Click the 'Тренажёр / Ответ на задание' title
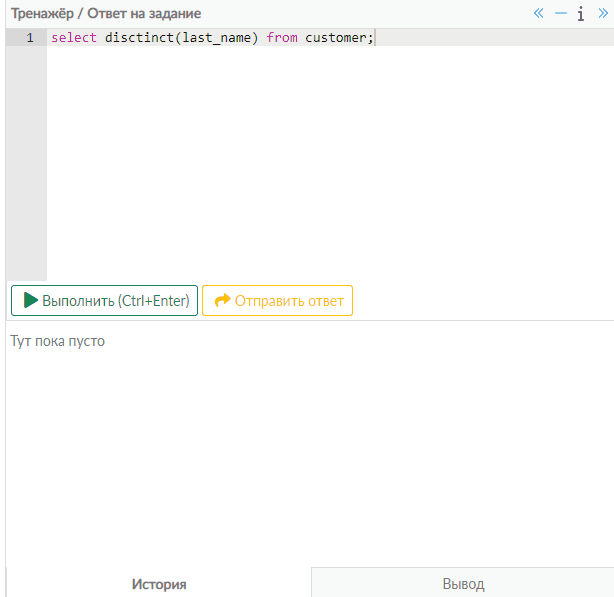614x597 pixels. [106, 14]
